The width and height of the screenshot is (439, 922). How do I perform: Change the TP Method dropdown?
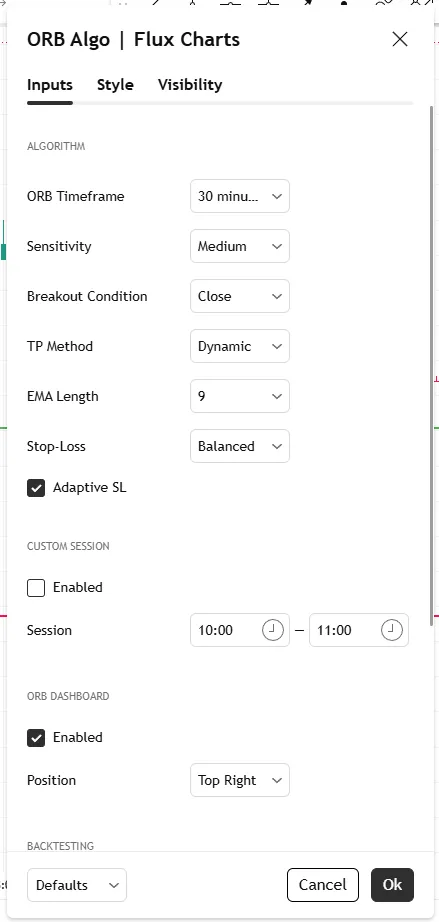click(x=240, y=346)
